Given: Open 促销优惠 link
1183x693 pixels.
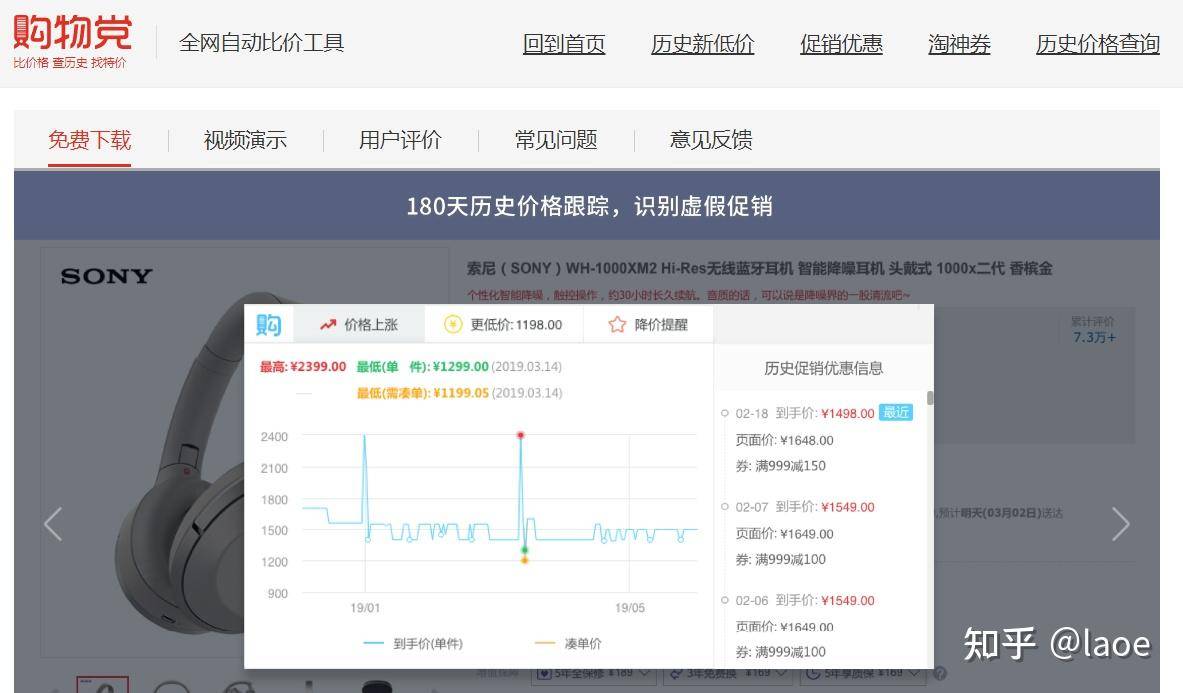Looking at the screenshot, I should (841, 44).
